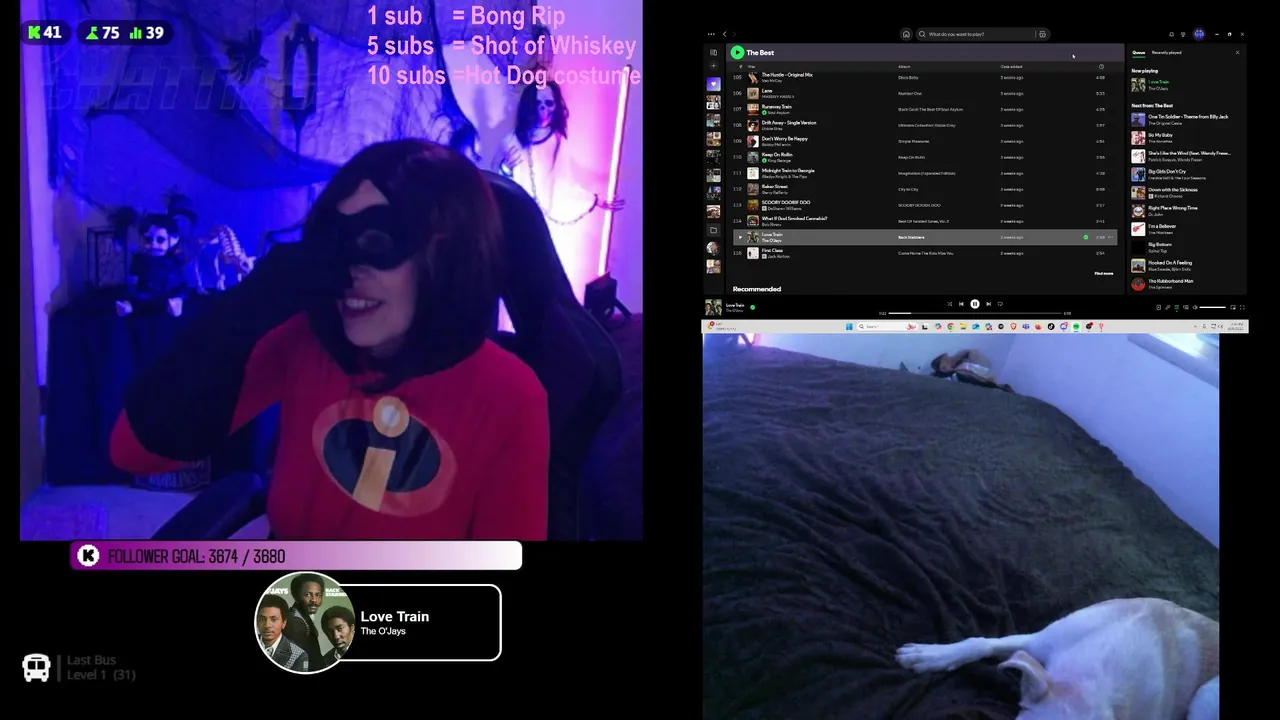Open 'Back Stabbers' album link
1280x720 pixels.
(911, 237)
